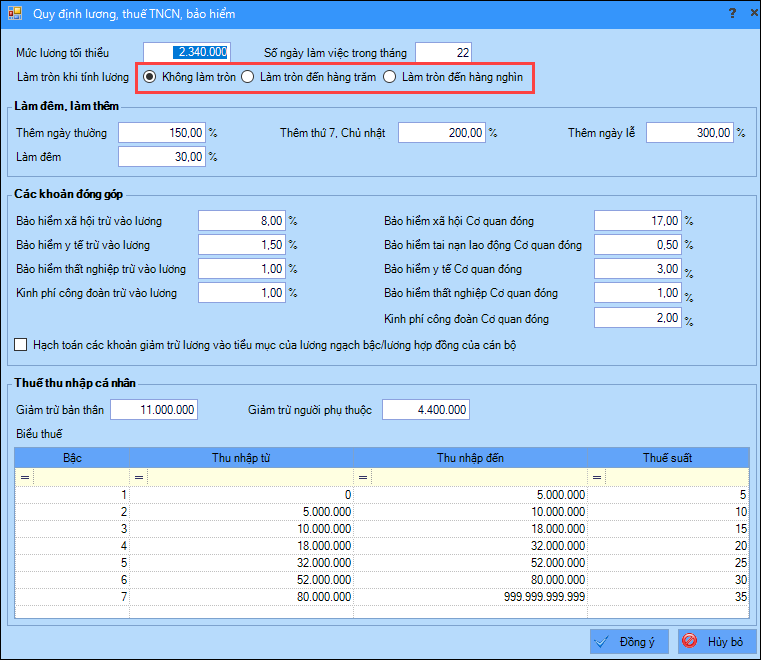The image size is (761, 660).
Task: Edit the Làm đêm percentage field
Action: [x=162, y=157]
